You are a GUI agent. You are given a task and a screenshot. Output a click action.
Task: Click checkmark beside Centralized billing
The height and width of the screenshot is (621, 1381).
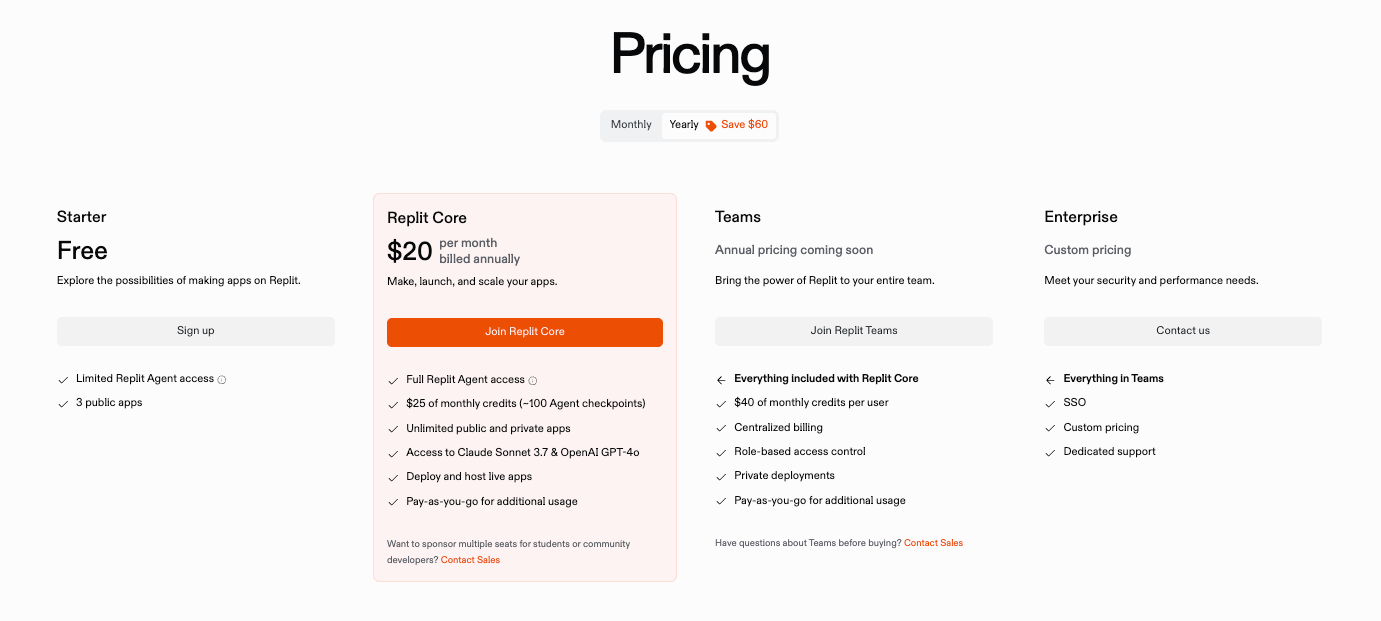click(x=721, y=429)
